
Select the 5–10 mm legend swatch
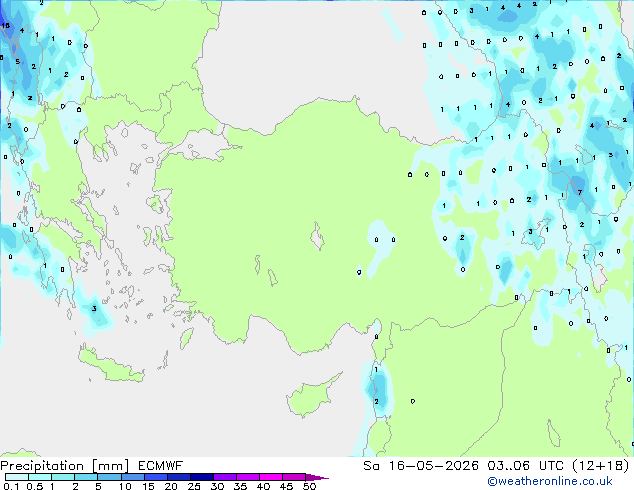click(109, 477)
